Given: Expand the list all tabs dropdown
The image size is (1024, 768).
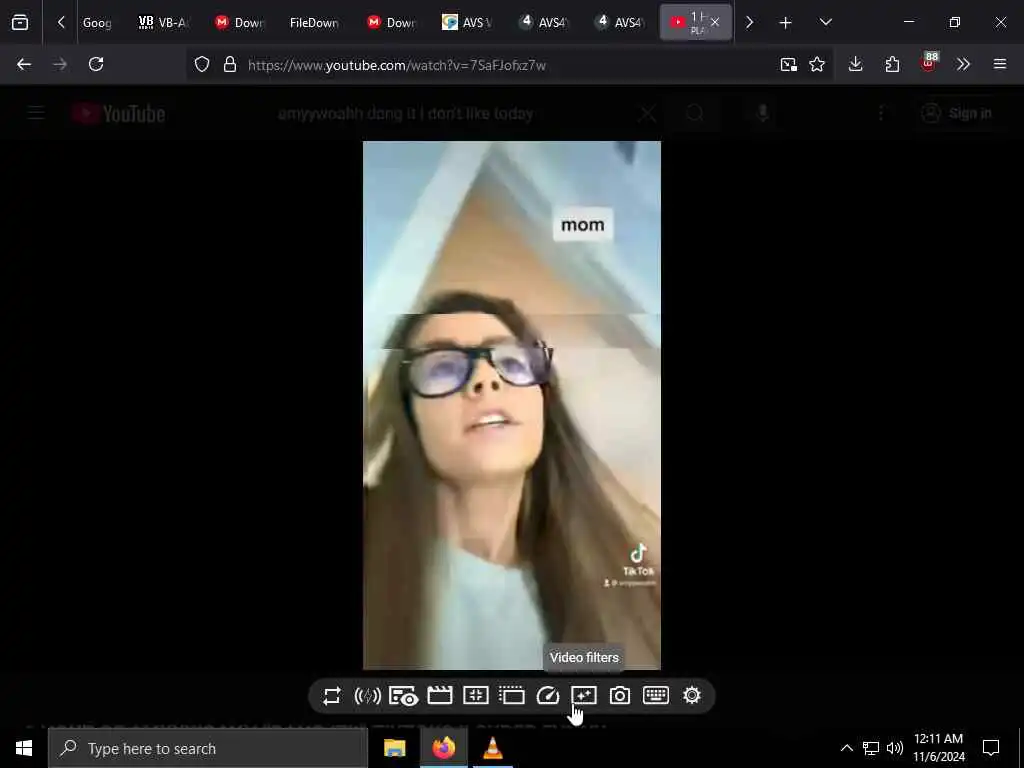Looking at the screenshot, I should pyautogui.click(x=825, y=22).
